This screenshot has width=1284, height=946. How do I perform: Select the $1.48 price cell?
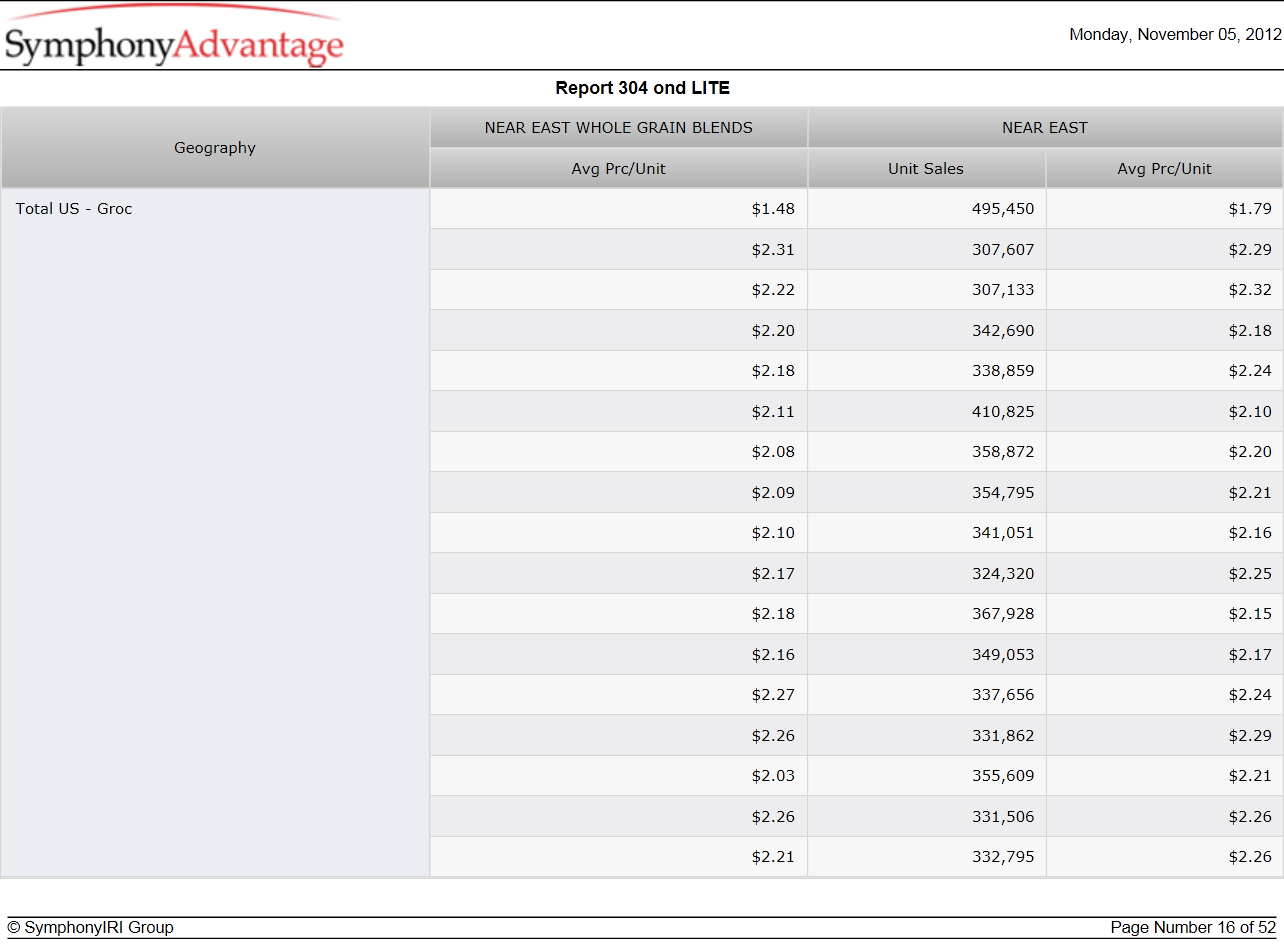point(619,209)
